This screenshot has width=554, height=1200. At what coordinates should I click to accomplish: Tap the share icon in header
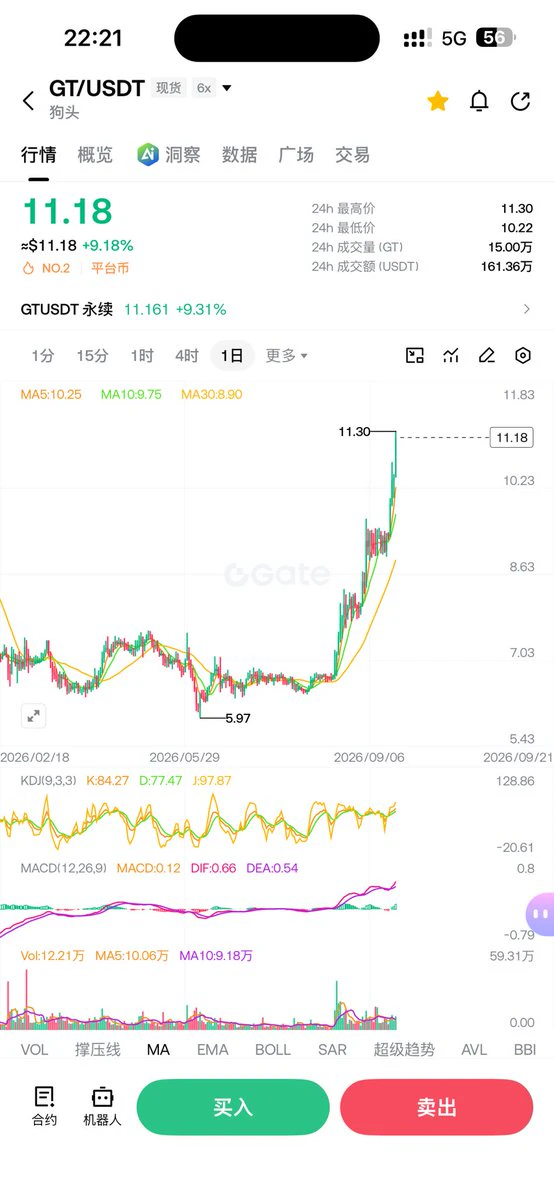(520, 101)
